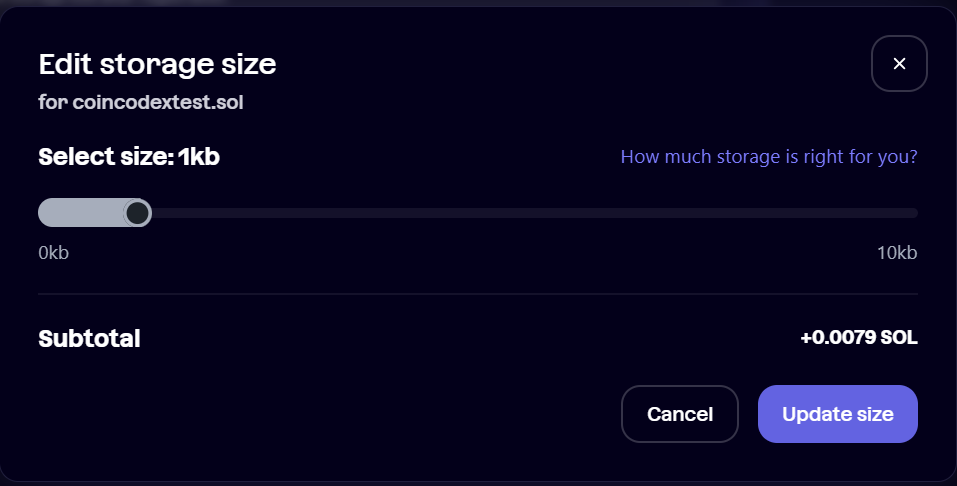Confirm with the Update size button
The image size is (957, 486).
pos(837,414)
